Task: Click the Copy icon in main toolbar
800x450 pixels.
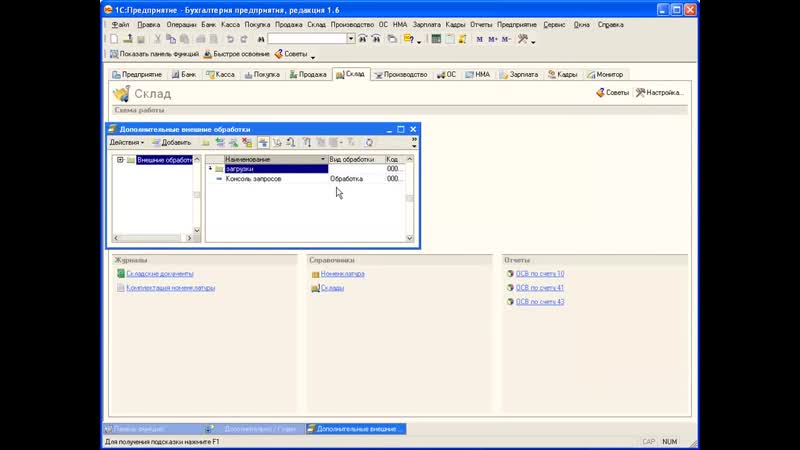Action: pos(171,39)
